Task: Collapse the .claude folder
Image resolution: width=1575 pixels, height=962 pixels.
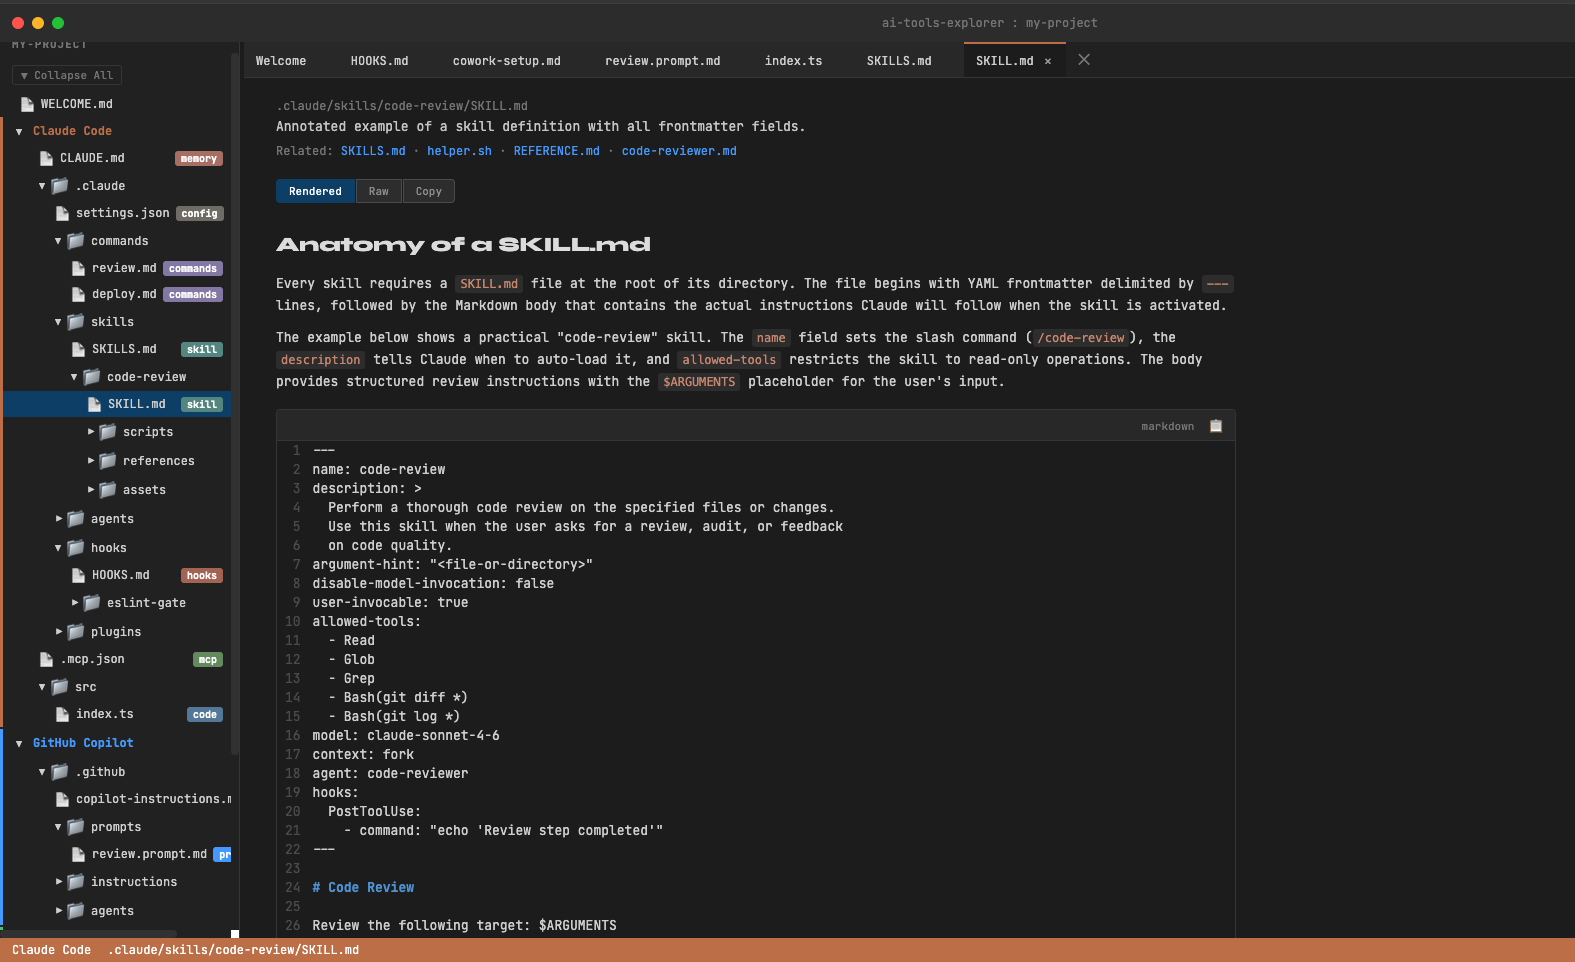Action: point(42,186)
